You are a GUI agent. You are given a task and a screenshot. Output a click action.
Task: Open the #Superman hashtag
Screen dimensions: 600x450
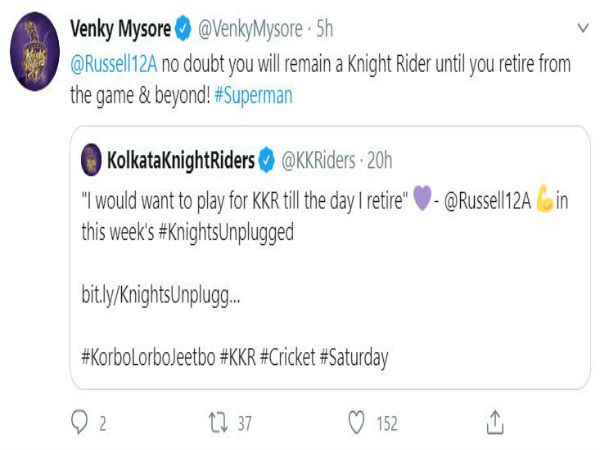(253, 95)
